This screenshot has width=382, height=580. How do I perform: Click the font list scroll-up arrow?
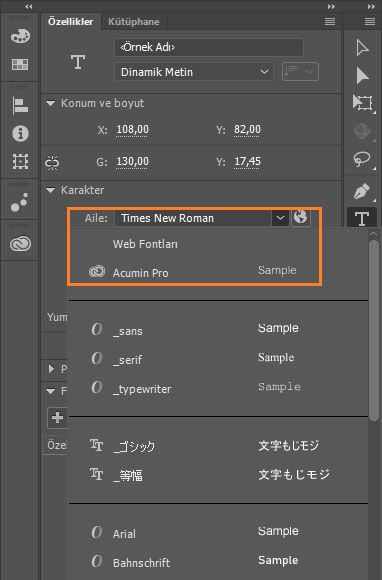point(374,234)
